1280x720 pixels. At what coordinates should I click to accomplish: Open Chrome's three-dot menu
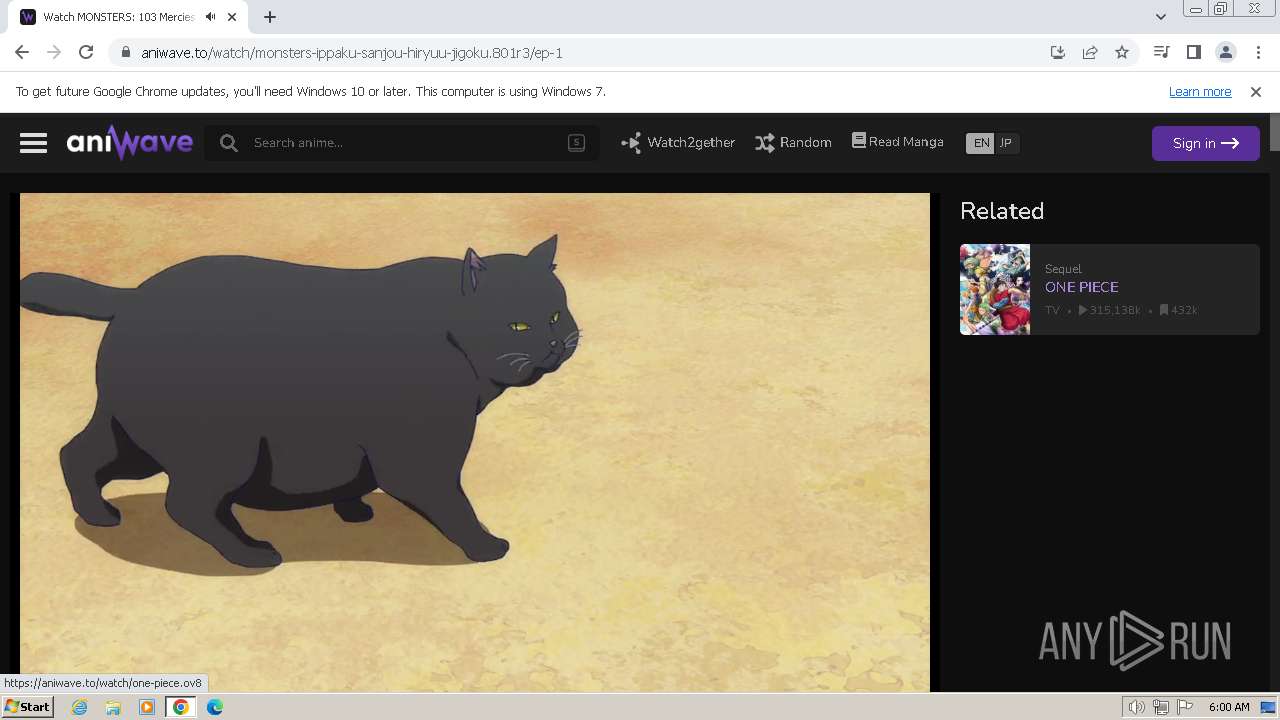pyautogui.click(x=1258, y=52)
